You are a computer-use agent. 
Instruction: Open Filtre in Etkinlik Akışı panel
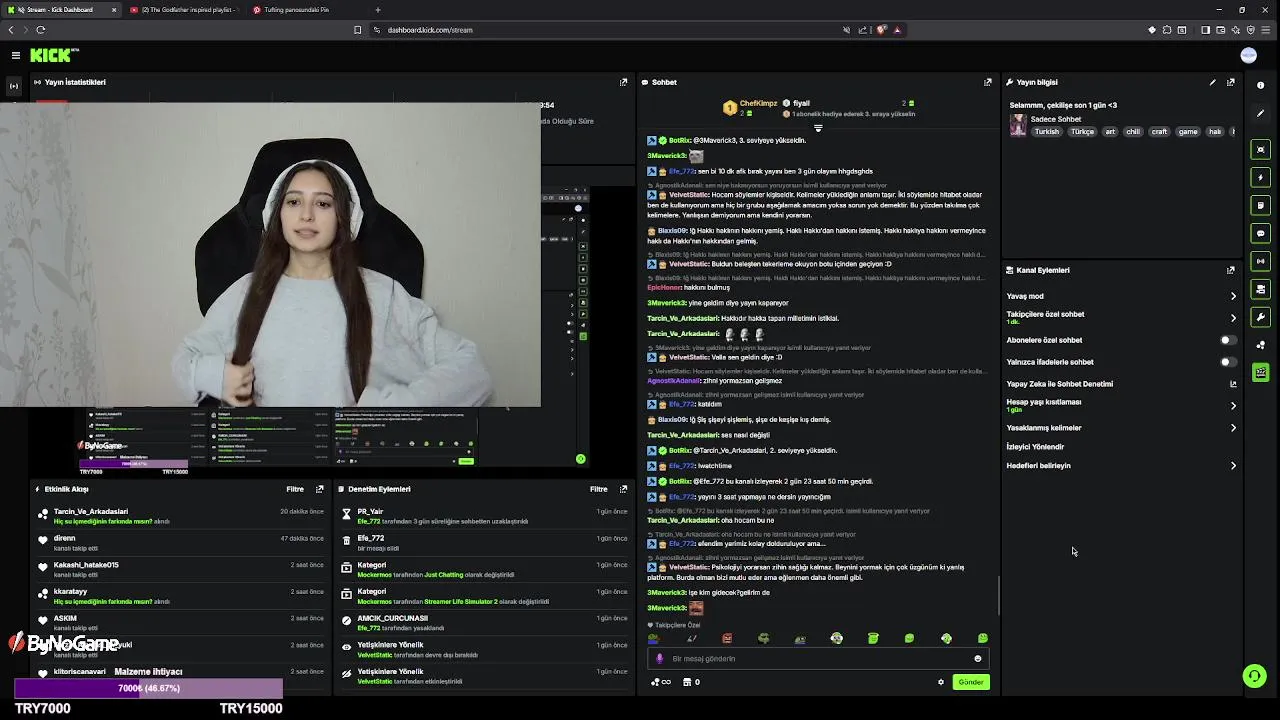295,489
